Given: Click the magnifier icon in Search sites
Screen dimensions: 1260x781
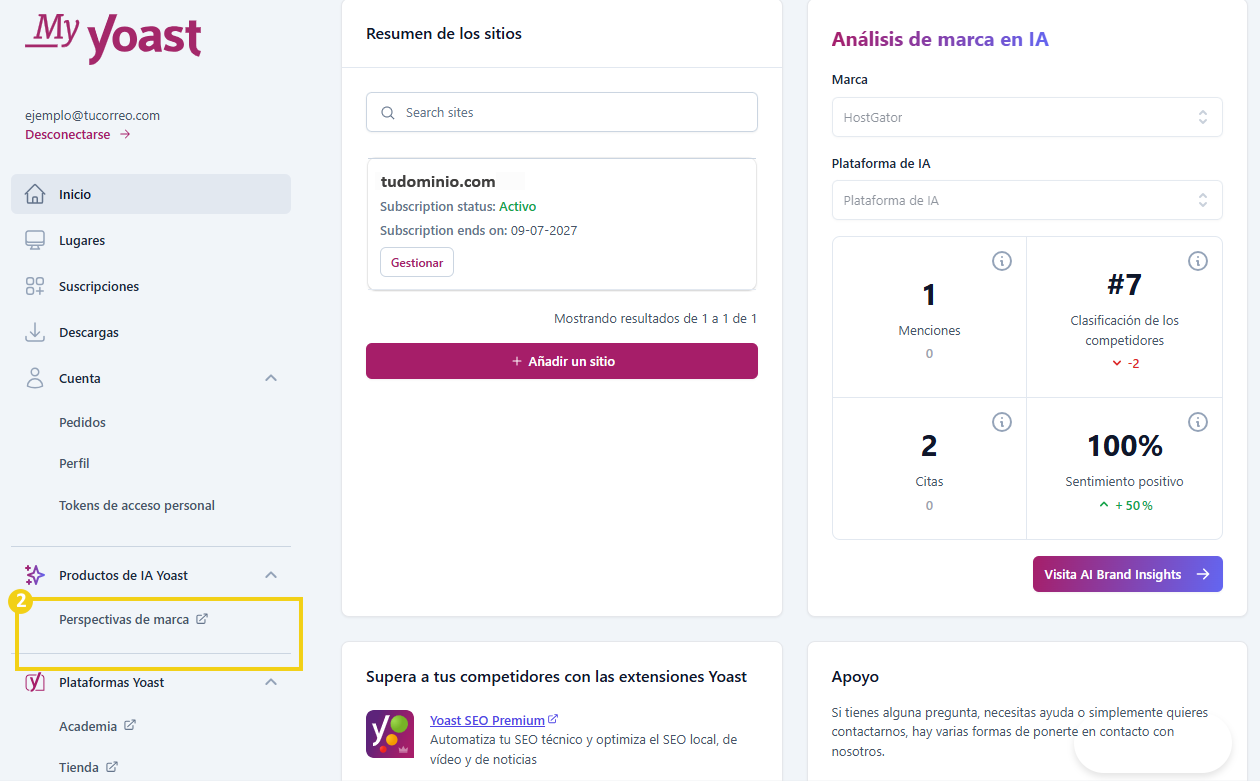Looking at the screenshot, I should pos(388,113).
